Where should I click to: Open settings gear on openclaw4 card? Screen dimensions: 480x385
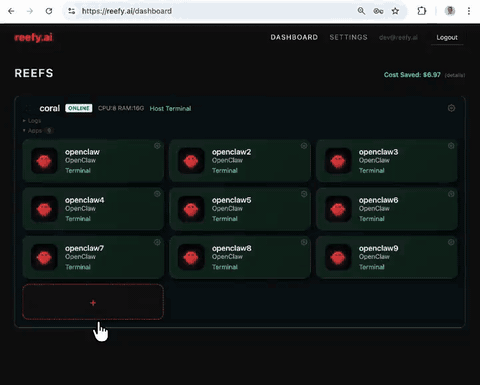157,194
